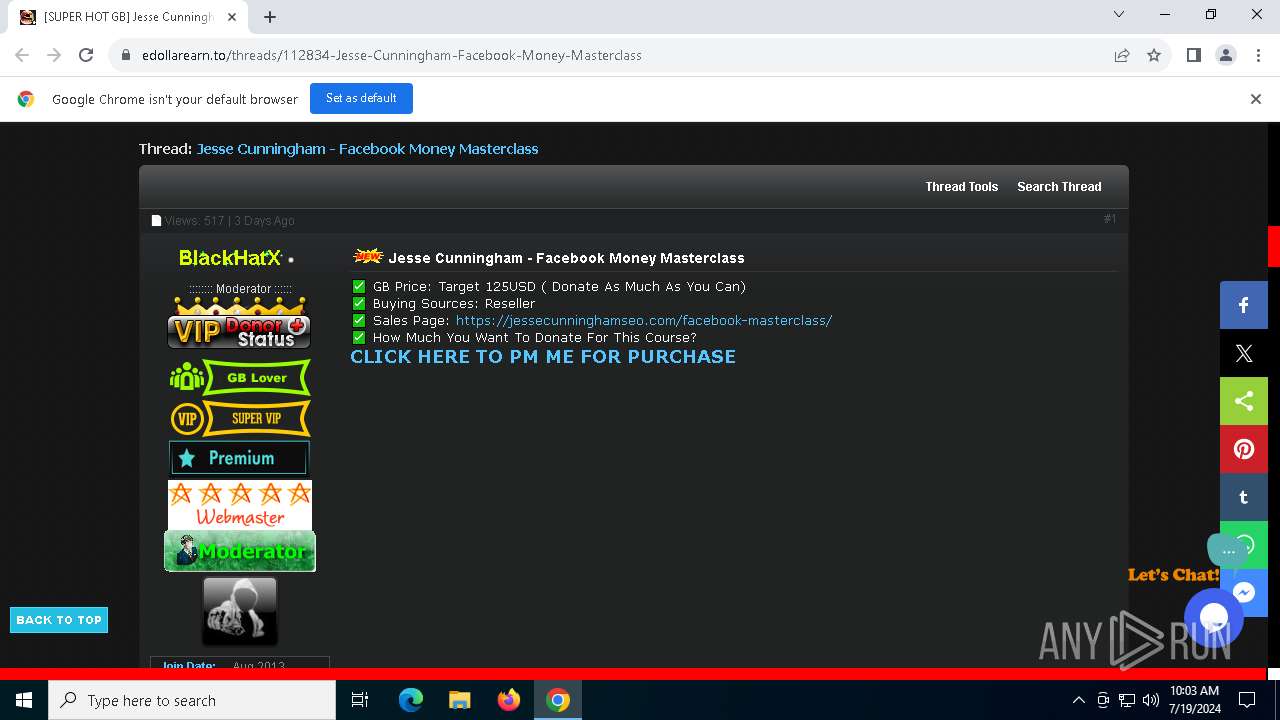Screen dimensions: 1280x720
Task: Open the Windows Start menu
Action: point(24,700)
